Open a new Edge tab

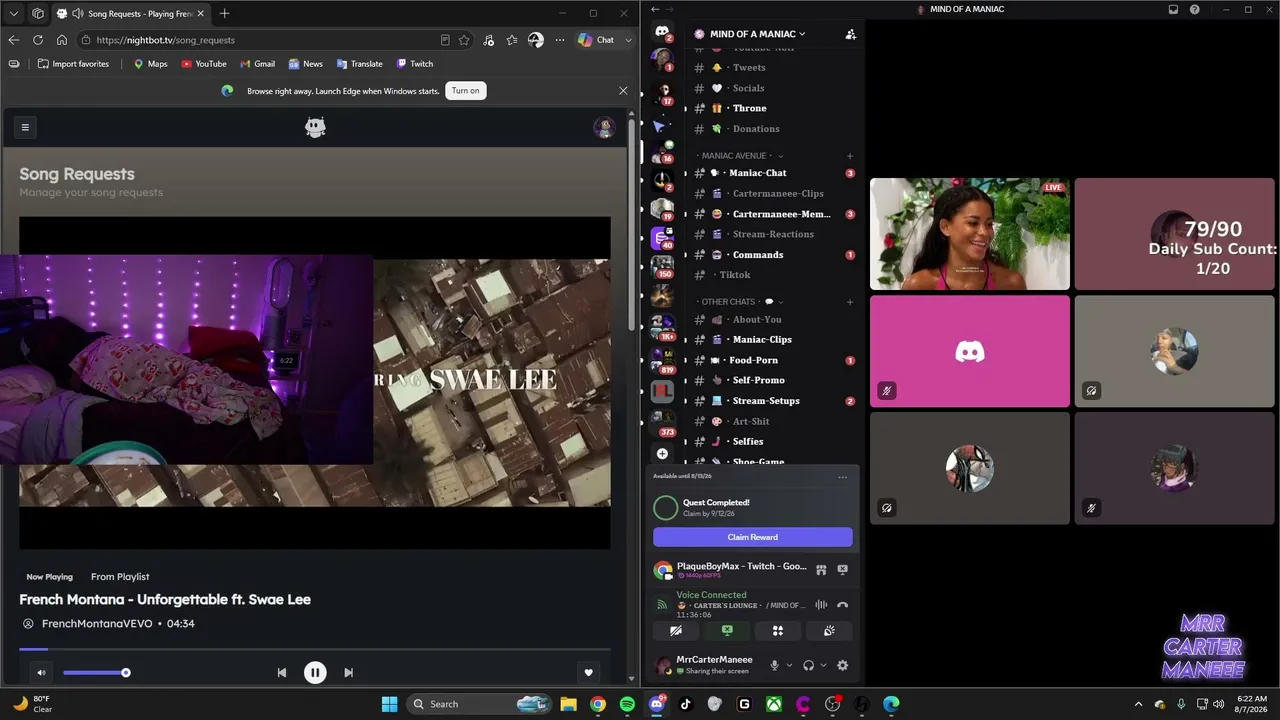click(224, 13)
